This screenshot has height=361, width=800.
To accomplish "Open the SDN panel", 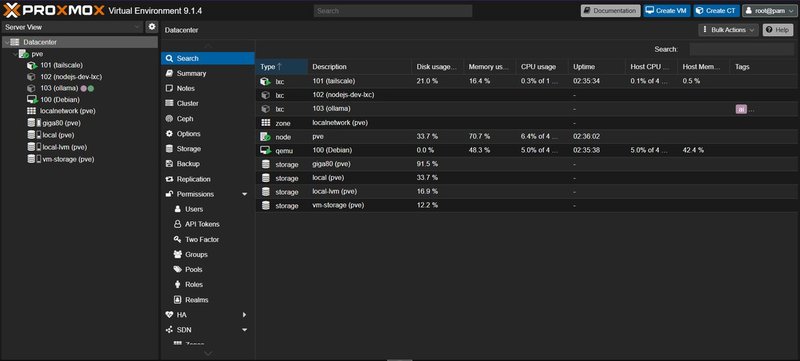I will pyautogui.click(x=208, y=330).
